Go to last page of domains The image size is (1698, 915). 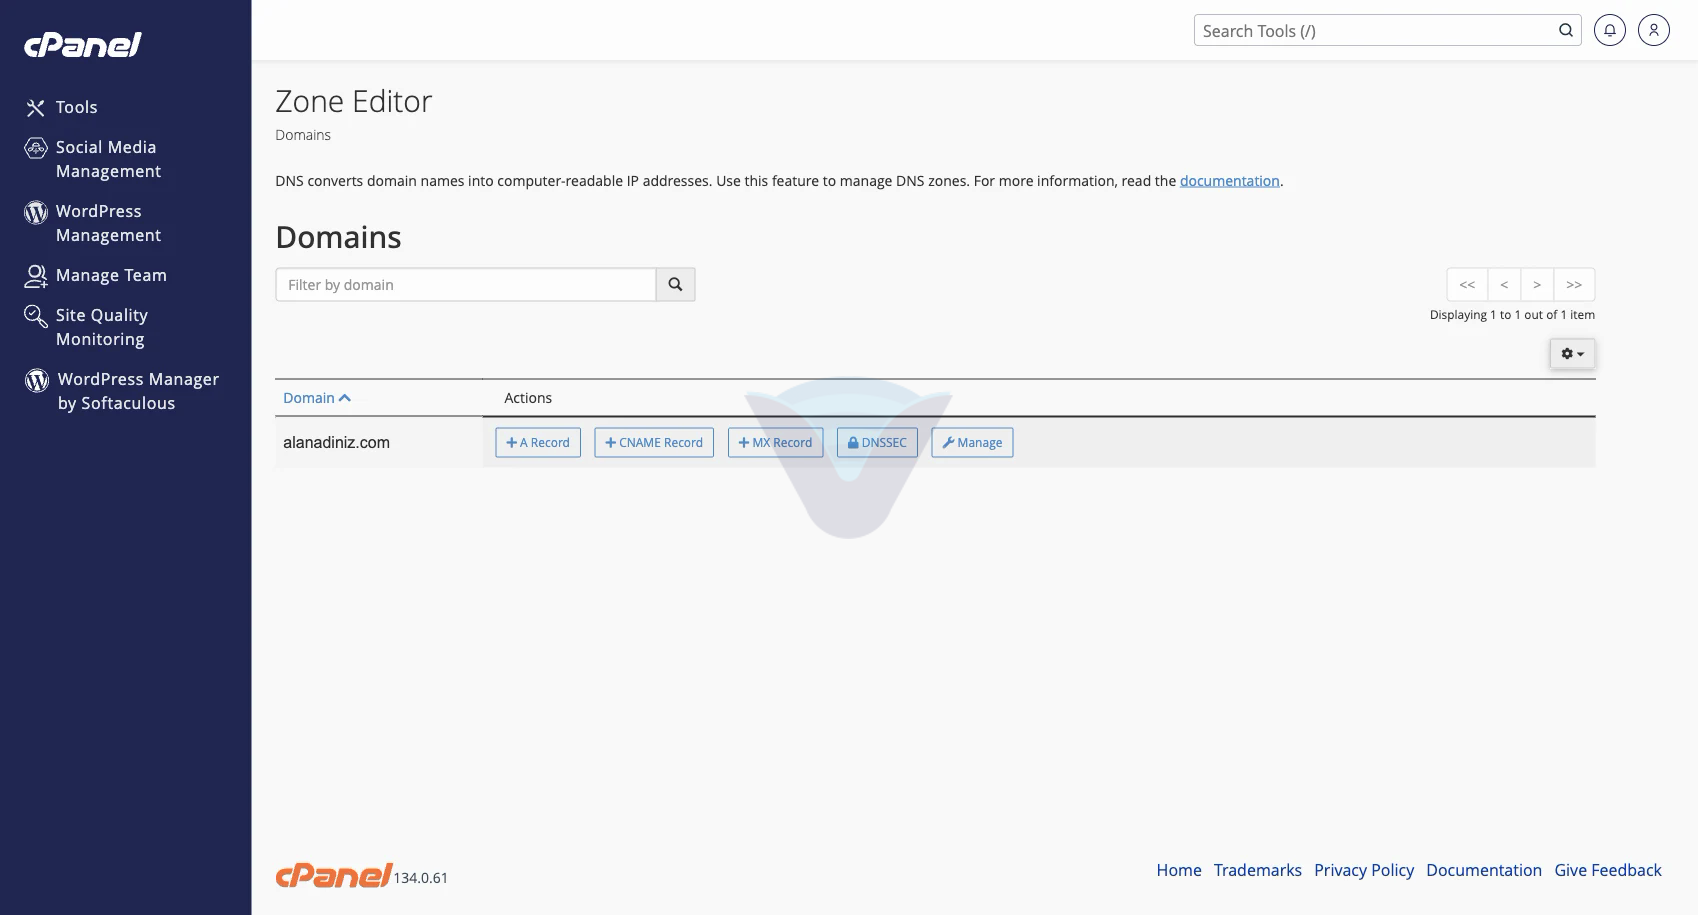click(x=1574, y=285)
